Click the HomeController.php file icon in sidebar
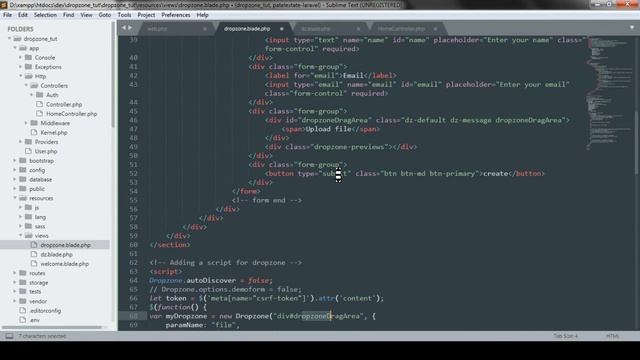Image resolution: width=640 pixels, height=360 pixels. pos(40,113)
